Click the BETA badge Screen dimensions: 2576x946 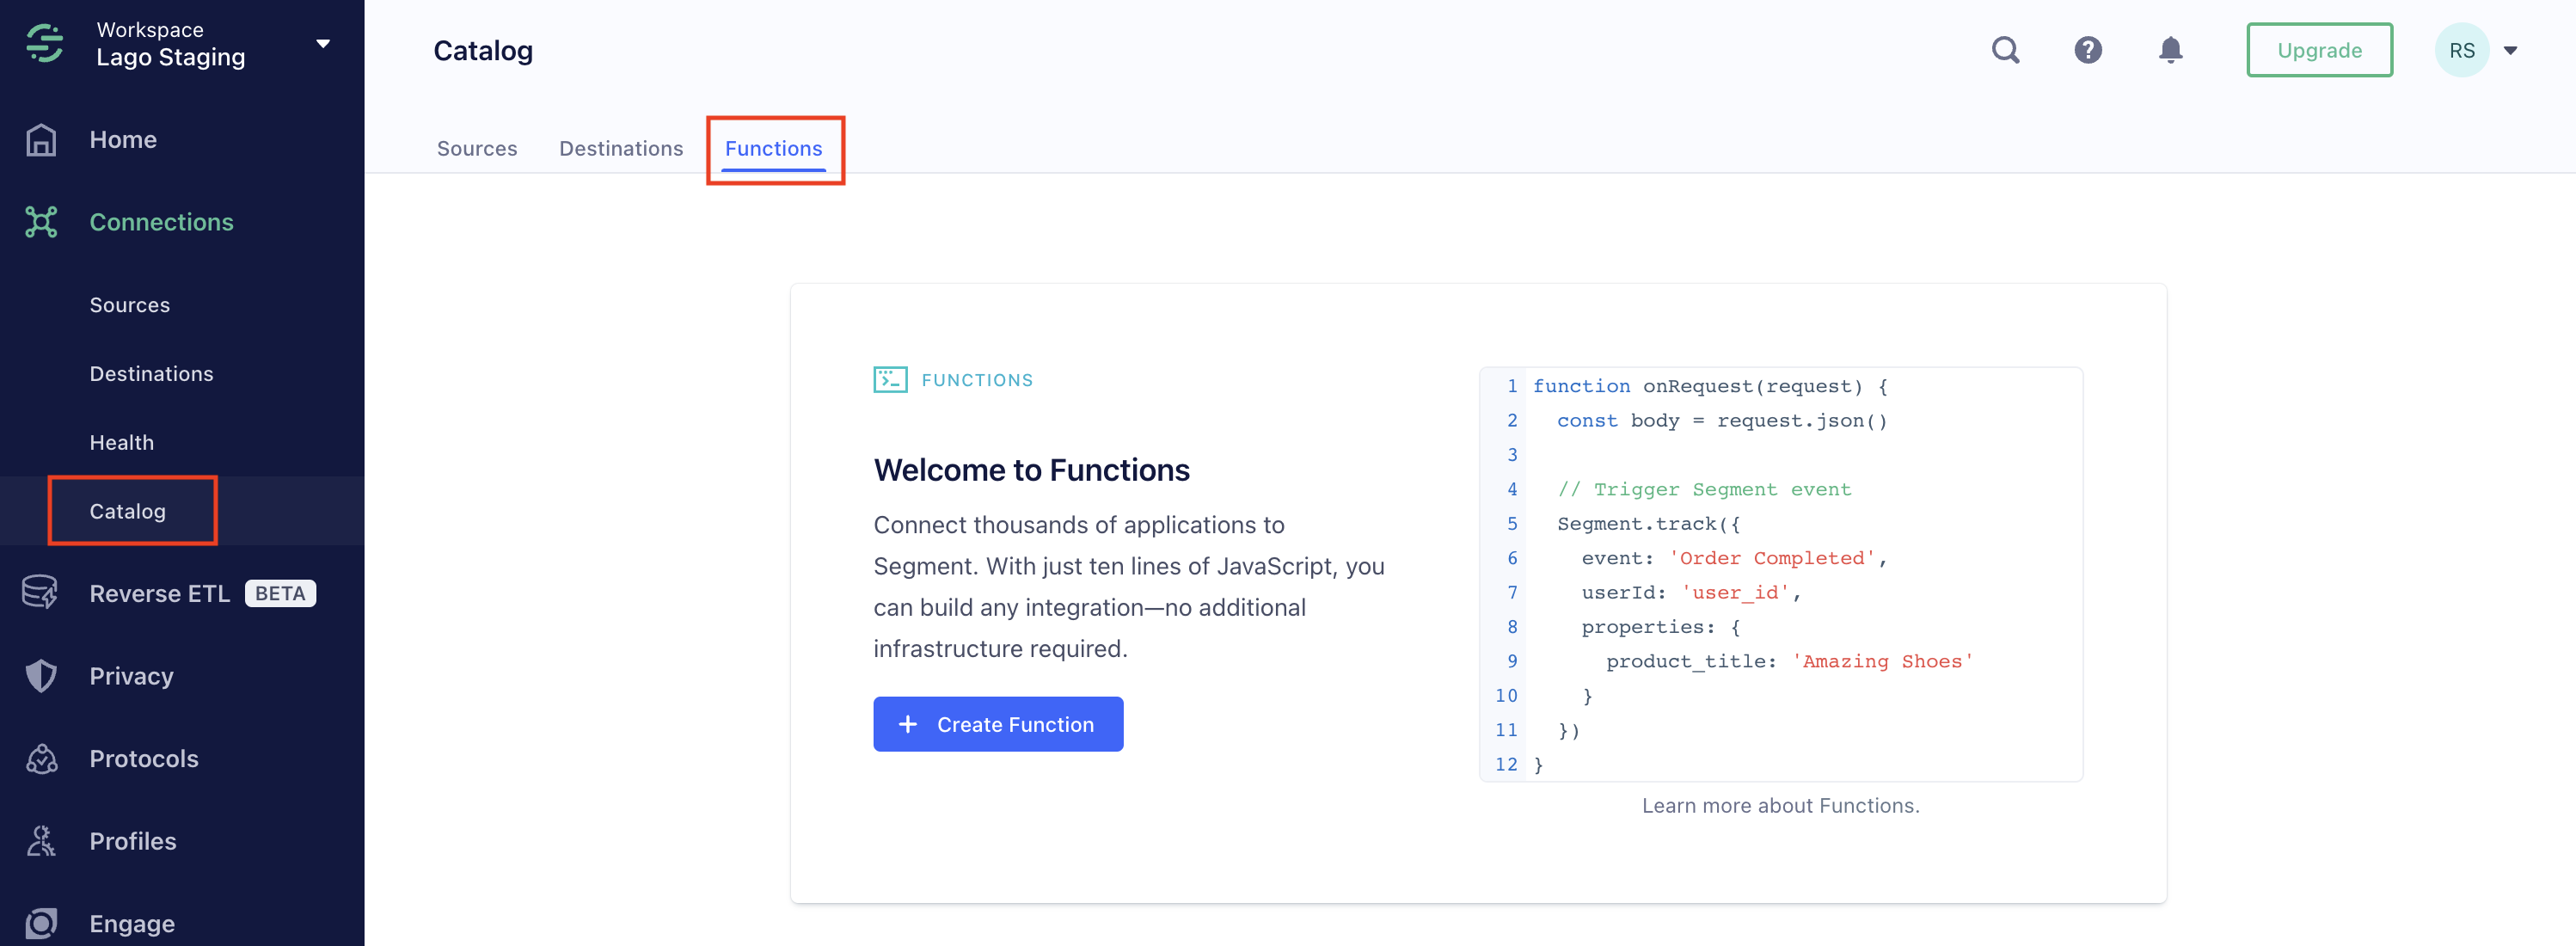[x=280, y=593]
